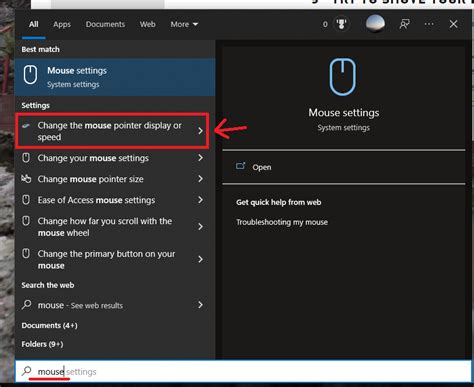Select Change the primary button on your mouse

[x=115, y=259]
